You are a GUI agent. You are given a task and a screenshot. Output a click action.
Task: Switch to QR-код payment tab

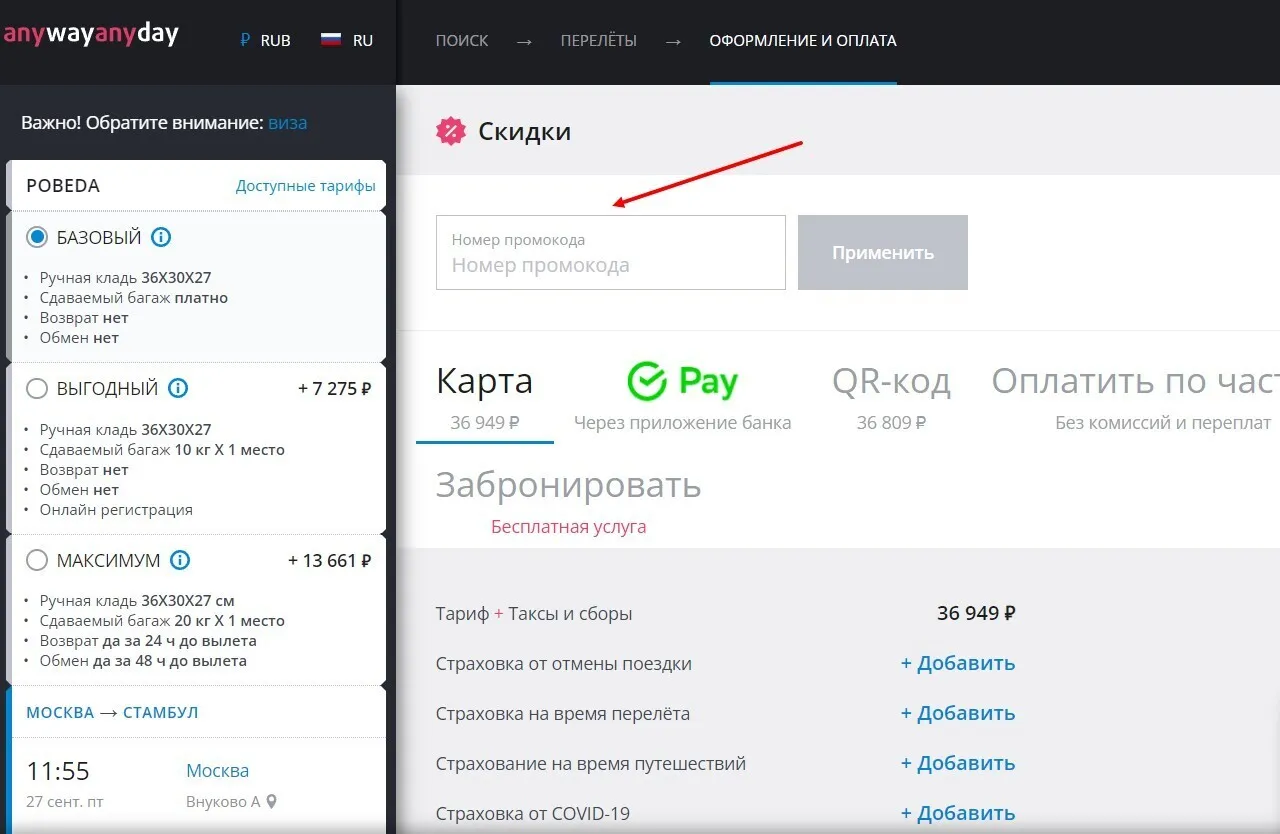(891, 395)
